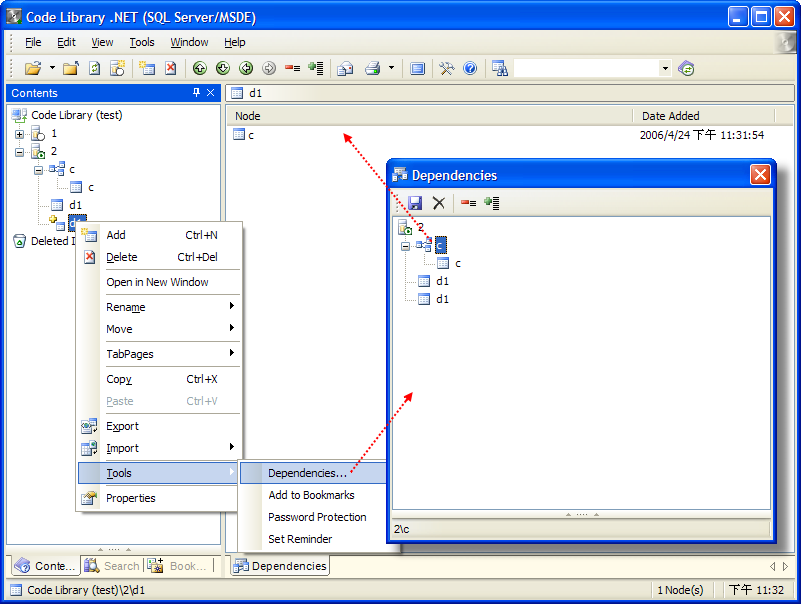The height and width of the screenshot is (604, 801).
Task: Open the Move submenu
Action: pos(158,329)
